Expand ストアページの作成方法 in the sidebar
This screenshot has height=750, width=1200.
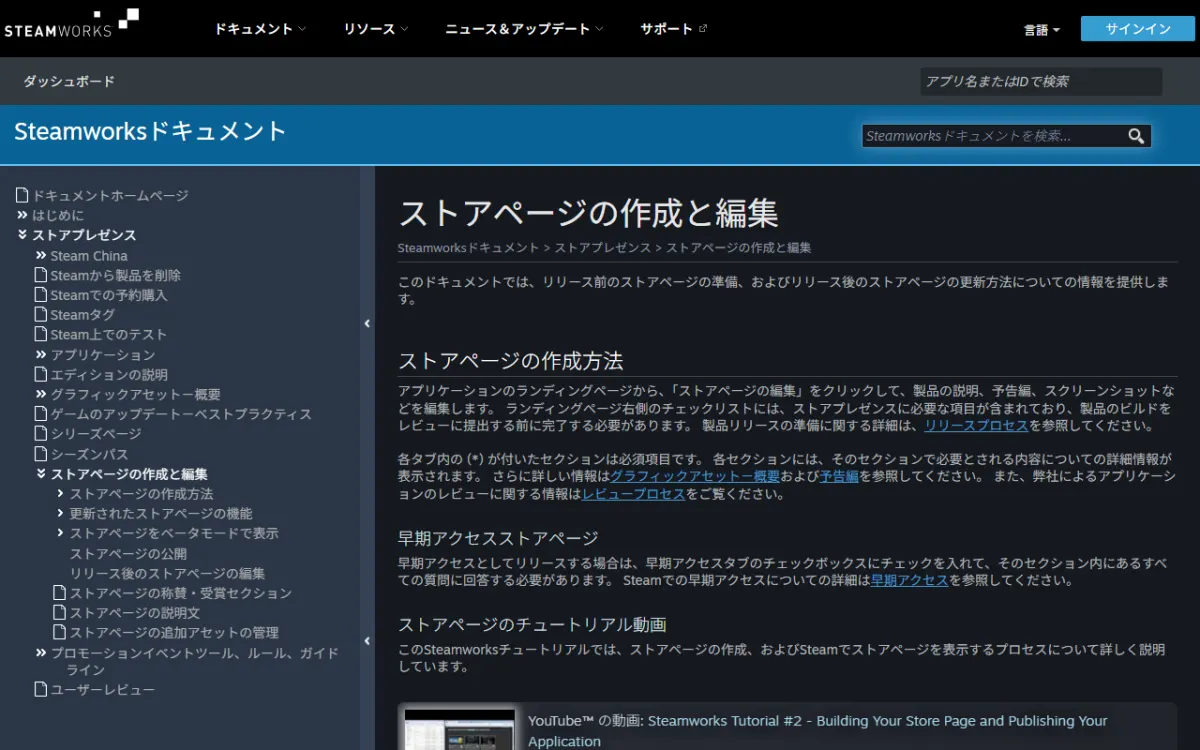point(60,493)
